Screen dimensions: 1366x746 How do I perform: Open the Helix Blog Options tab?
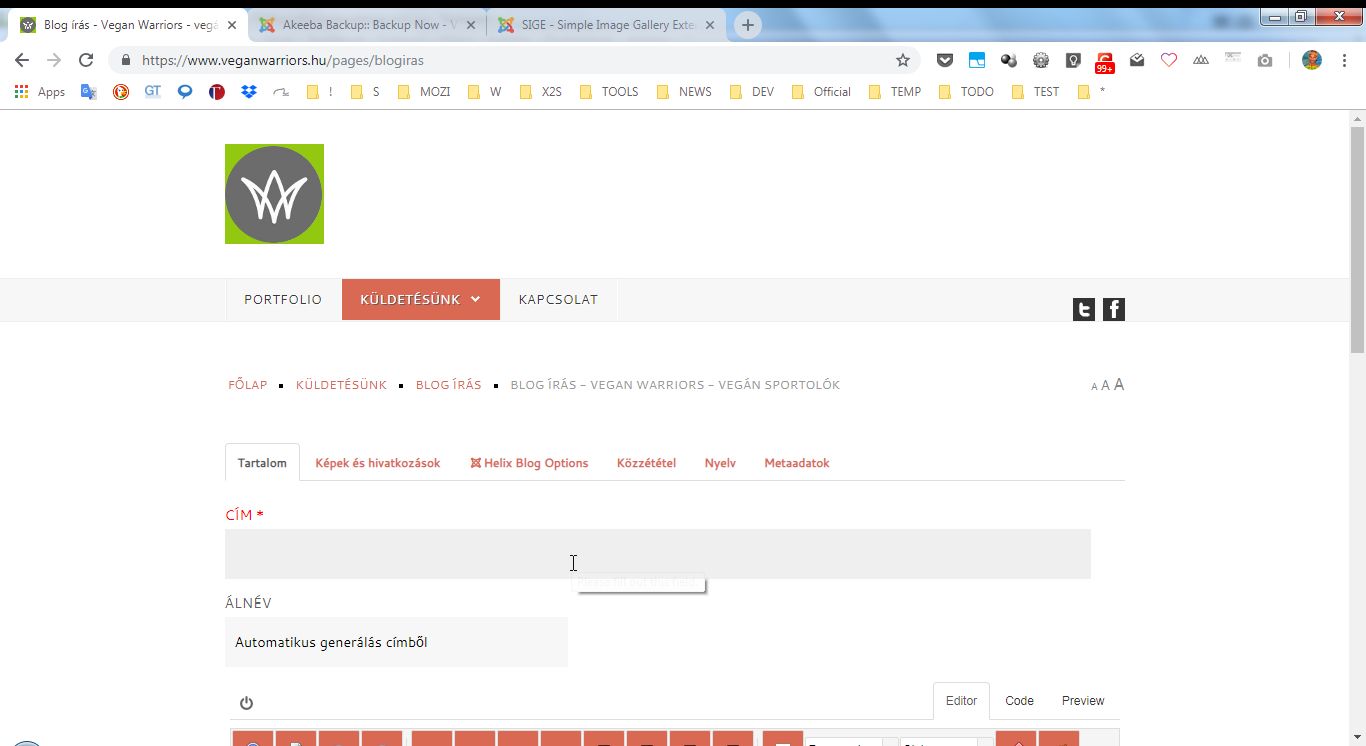coord(529,463)
